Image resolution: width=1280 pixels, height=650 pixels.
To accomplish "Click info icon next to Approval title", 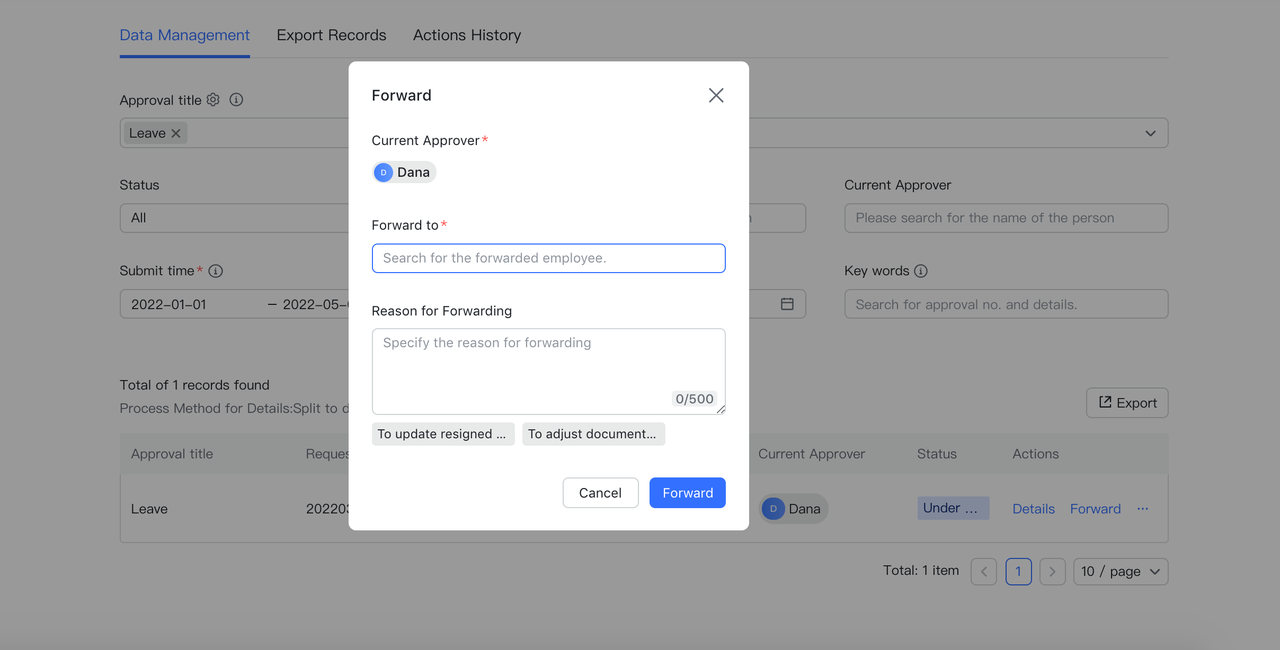I will coord(236,100).
